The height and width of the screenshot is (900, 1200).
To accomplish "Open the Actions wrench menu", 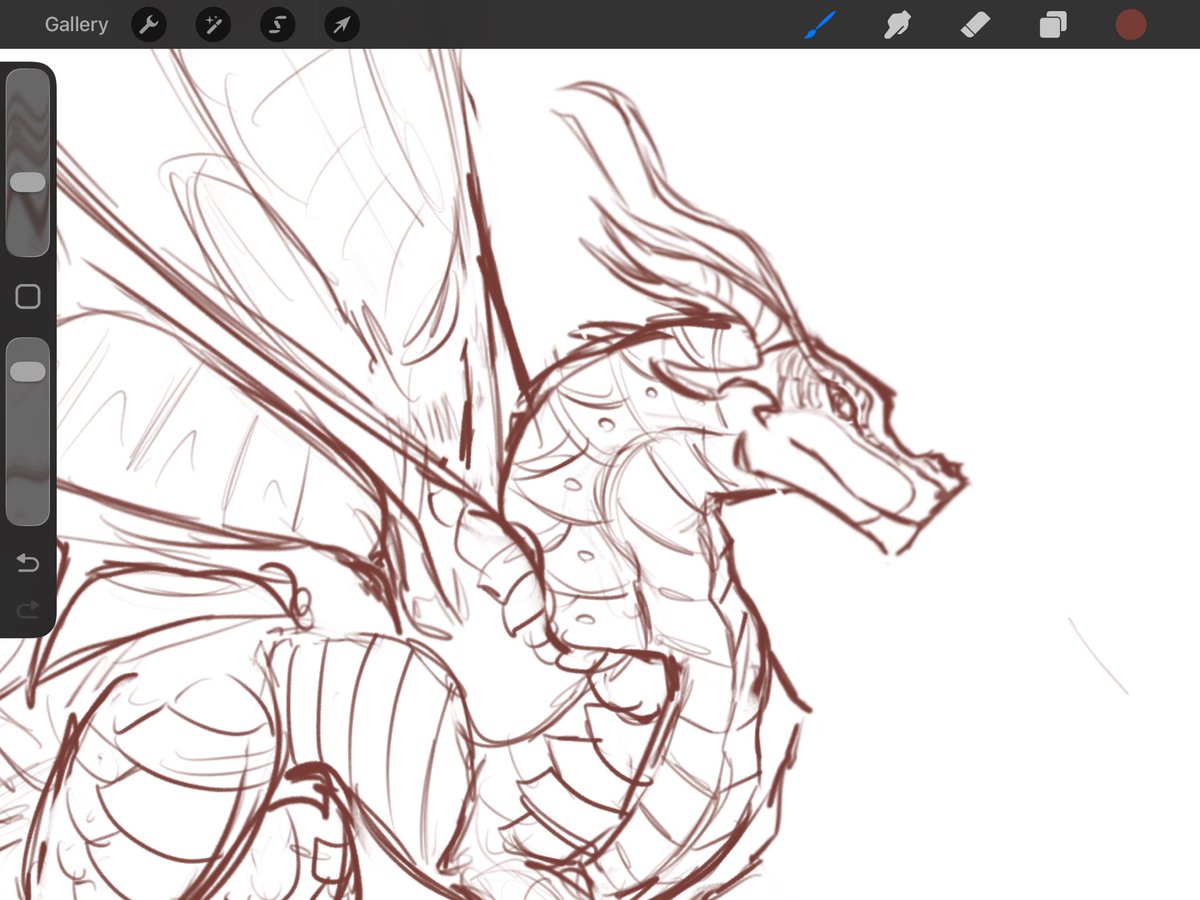I will (x=148, y=25).
